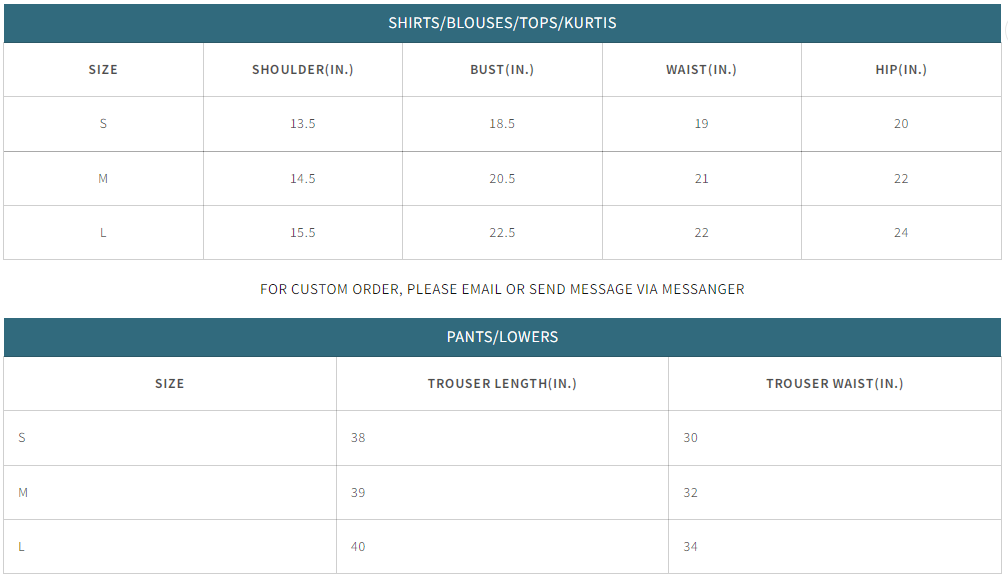Viewport: 1008px width, 582px height.
Task: Click the Waist(in.) column heading
Action: [701, 70]
